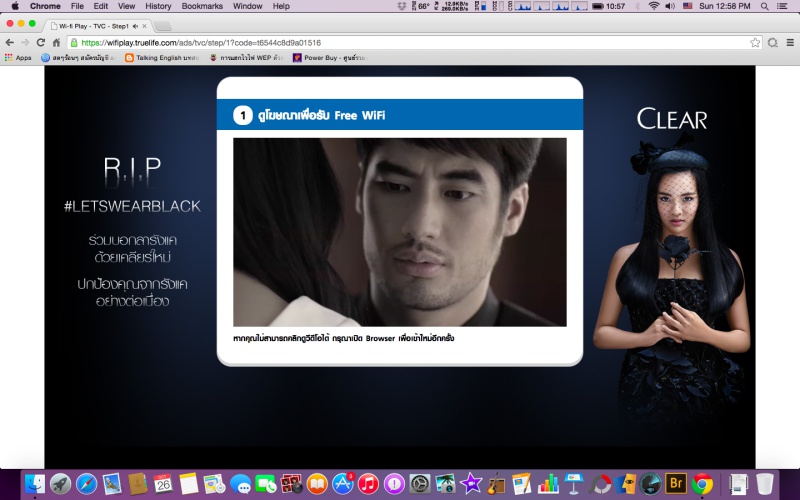The height and width of the screenshot is (500, 800).
Task: Click the R.I.P heading text
Action: [x=132, y=169]
